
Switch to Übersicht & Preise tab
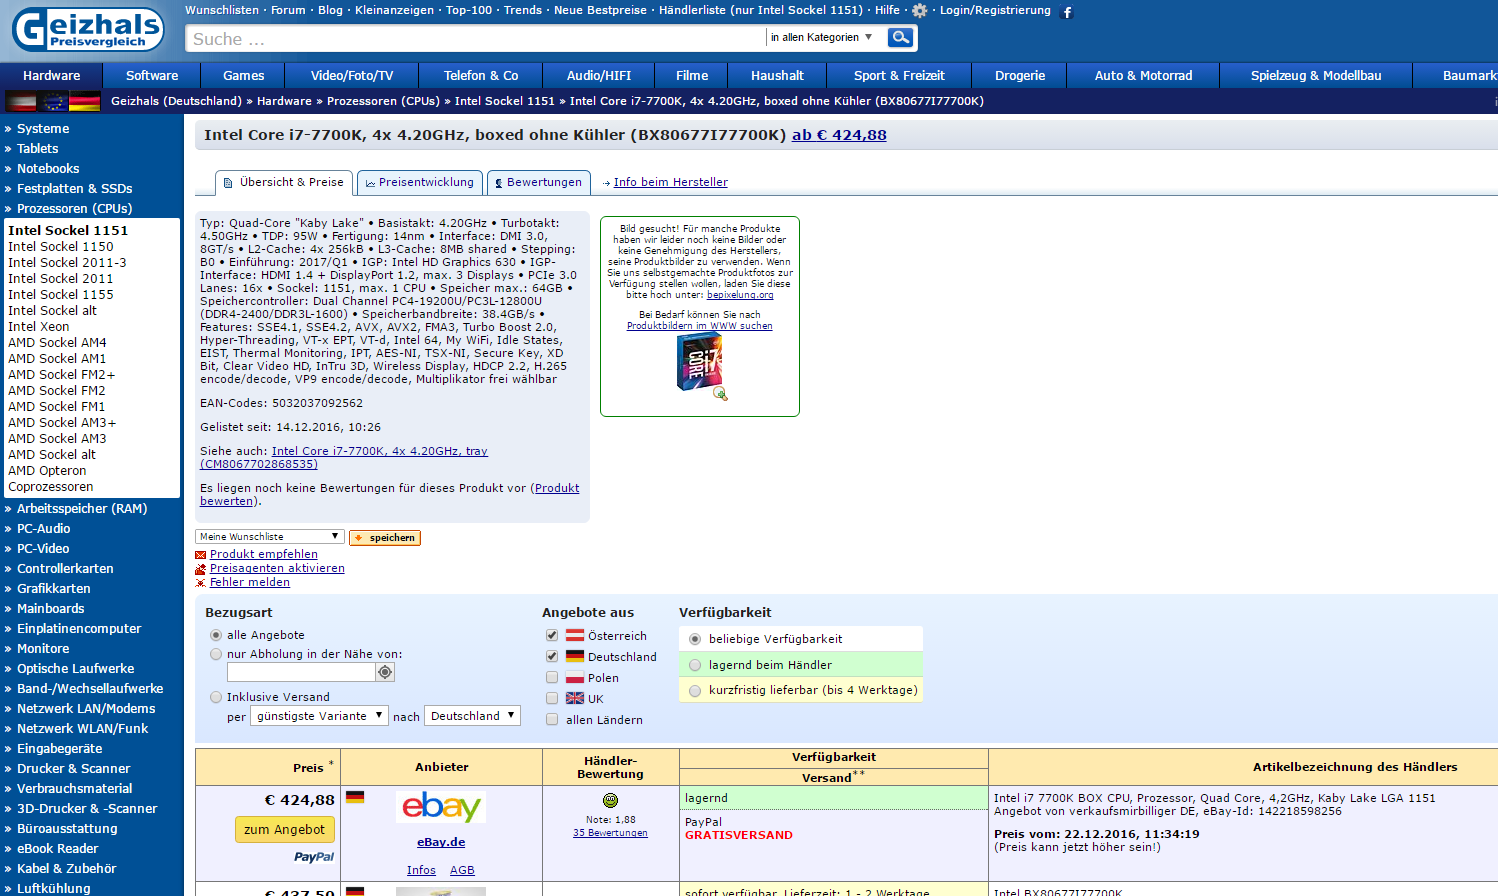click(284, 182)
